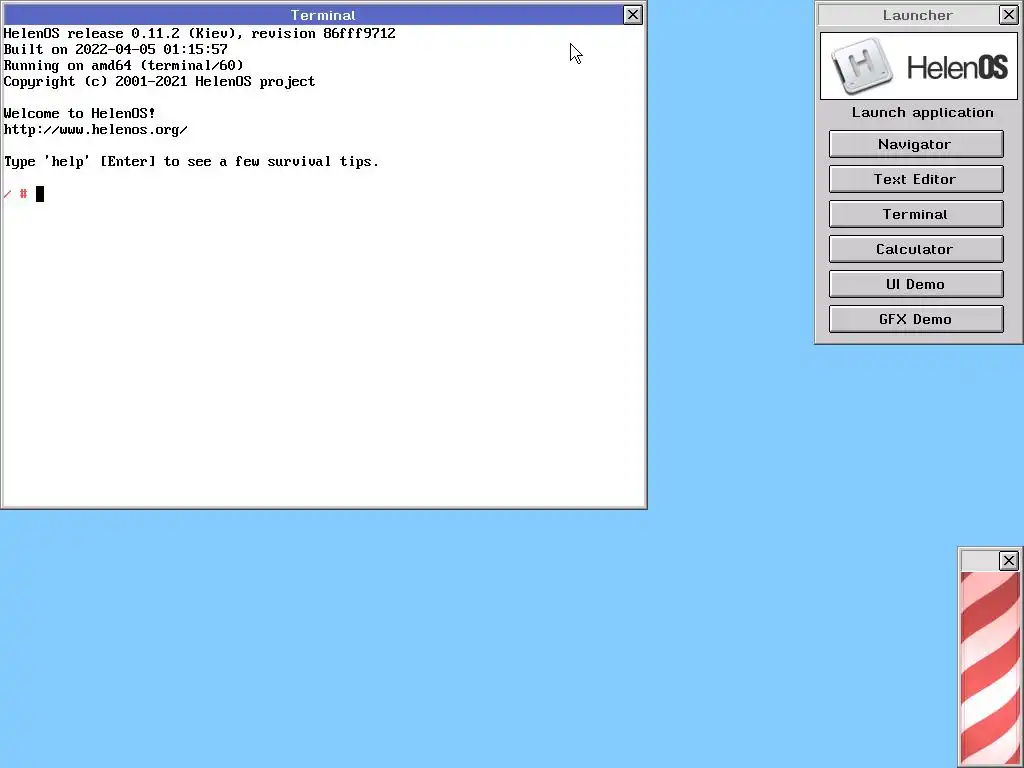Click the red striped barber pole animation
The width and height of the screenshot is (1024, 768).
point(990,669)
